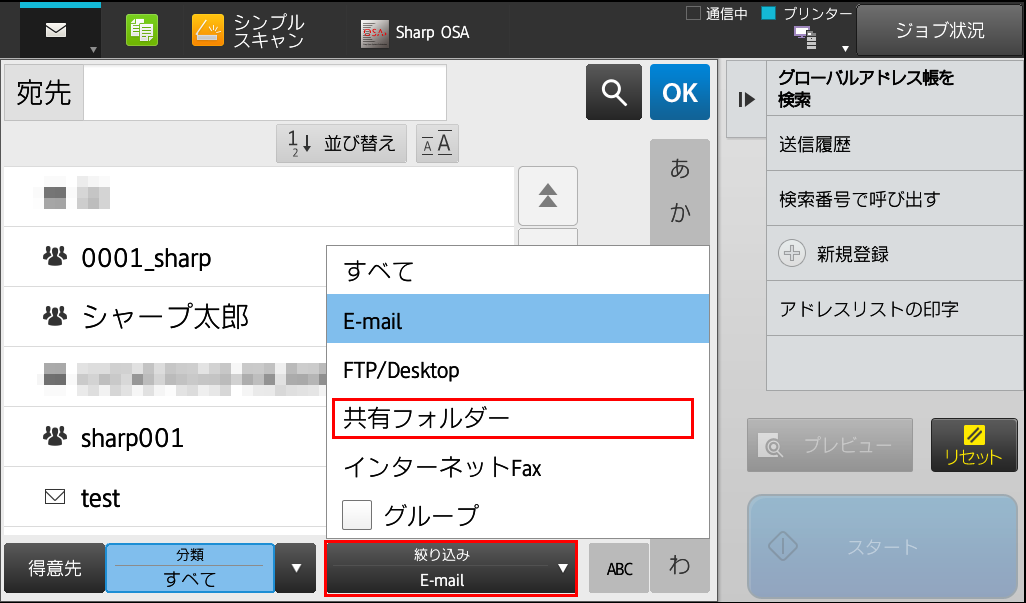Open ジョブ状況 job status
This screenshot has height=603, width=1026.
(x=938, y=31)
